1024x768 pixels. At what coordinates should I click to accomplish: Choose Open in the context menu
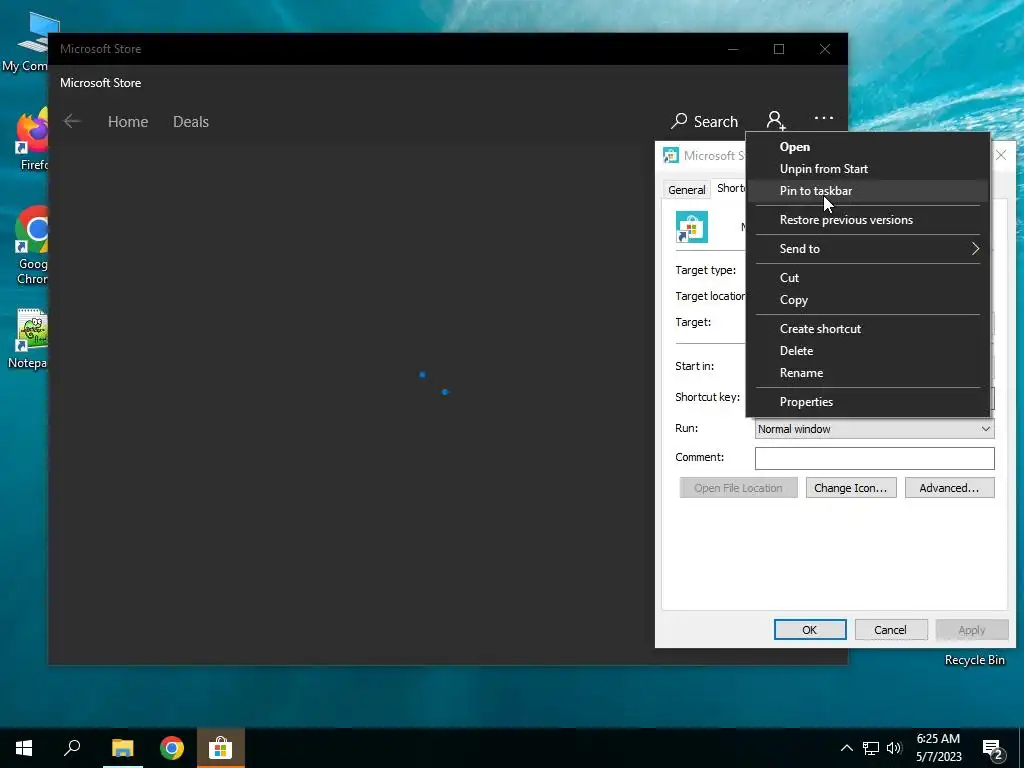tap(867, 147)
